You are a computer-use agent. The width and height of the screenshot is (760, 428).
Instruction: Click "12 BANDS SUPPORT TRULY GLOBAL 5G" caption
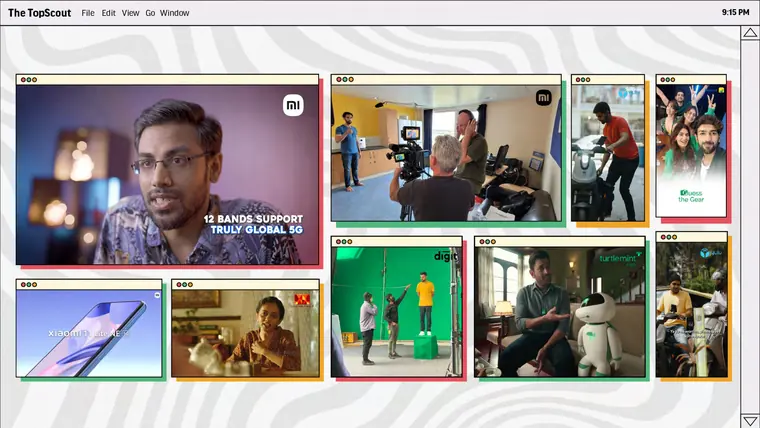[x=253, y=224]
